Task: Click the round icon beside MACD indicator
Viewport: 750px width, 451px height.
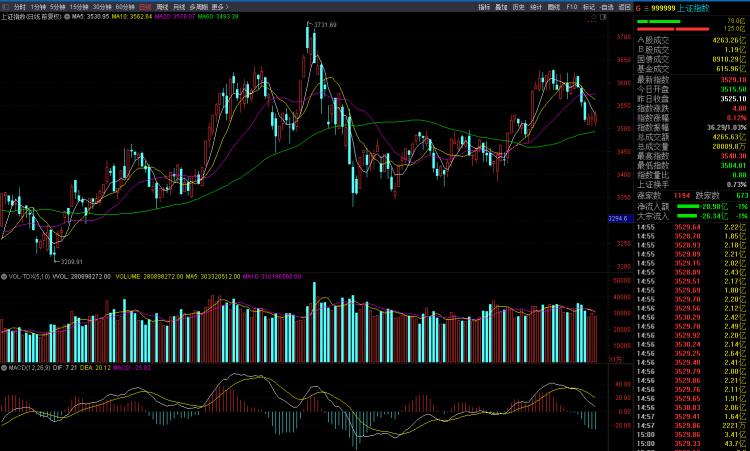Action: 4,367
